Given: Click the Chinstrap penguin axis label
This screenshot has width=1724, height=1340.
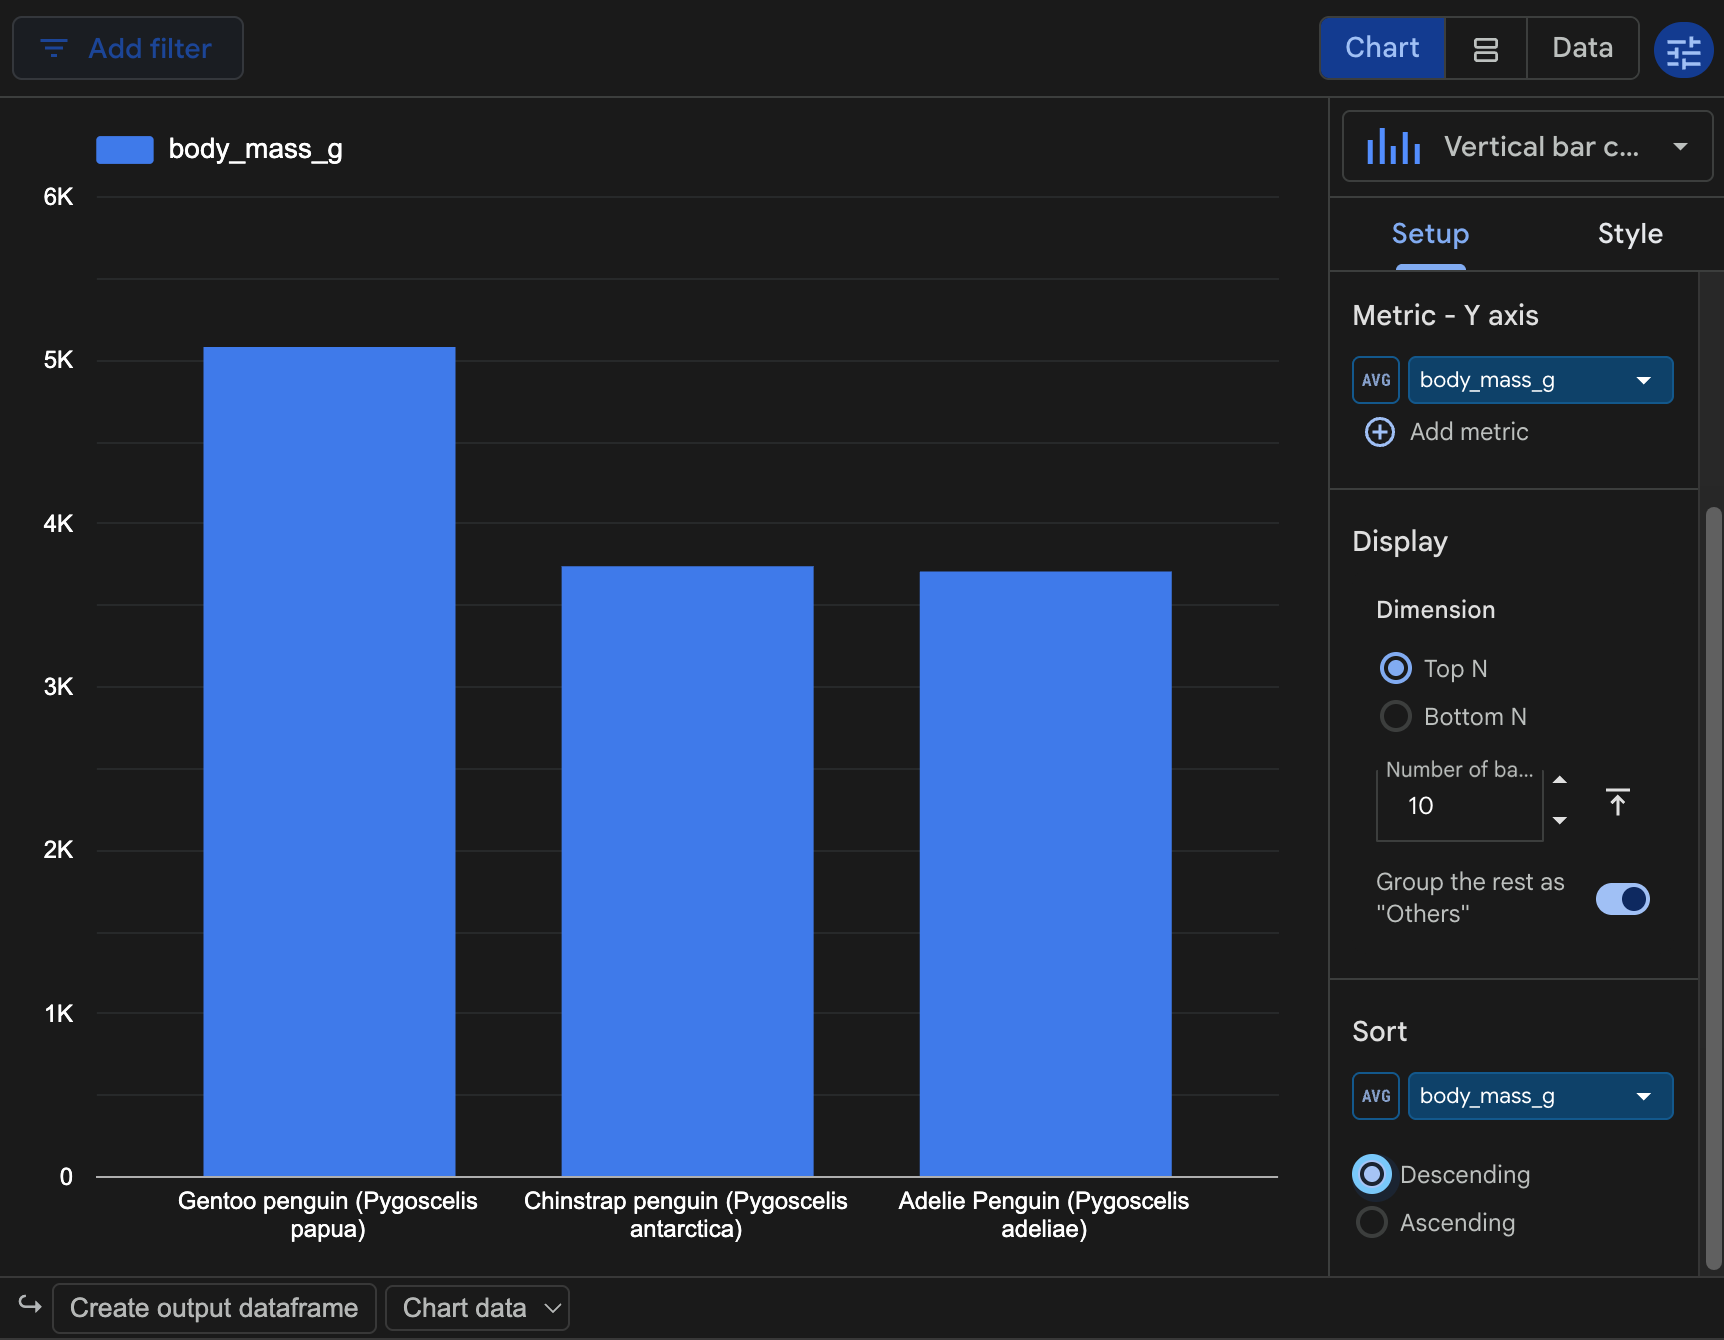Looking at the screenshot, I should point(686,1214).
